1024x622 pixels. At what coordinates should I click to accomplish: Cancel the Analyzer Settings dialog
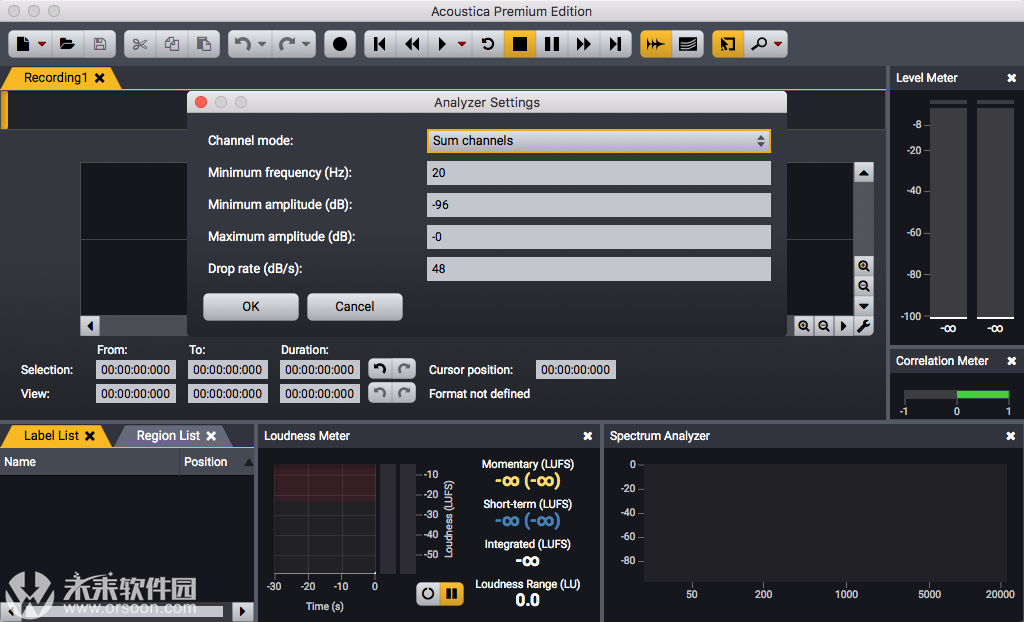click(x=355, y=306)
